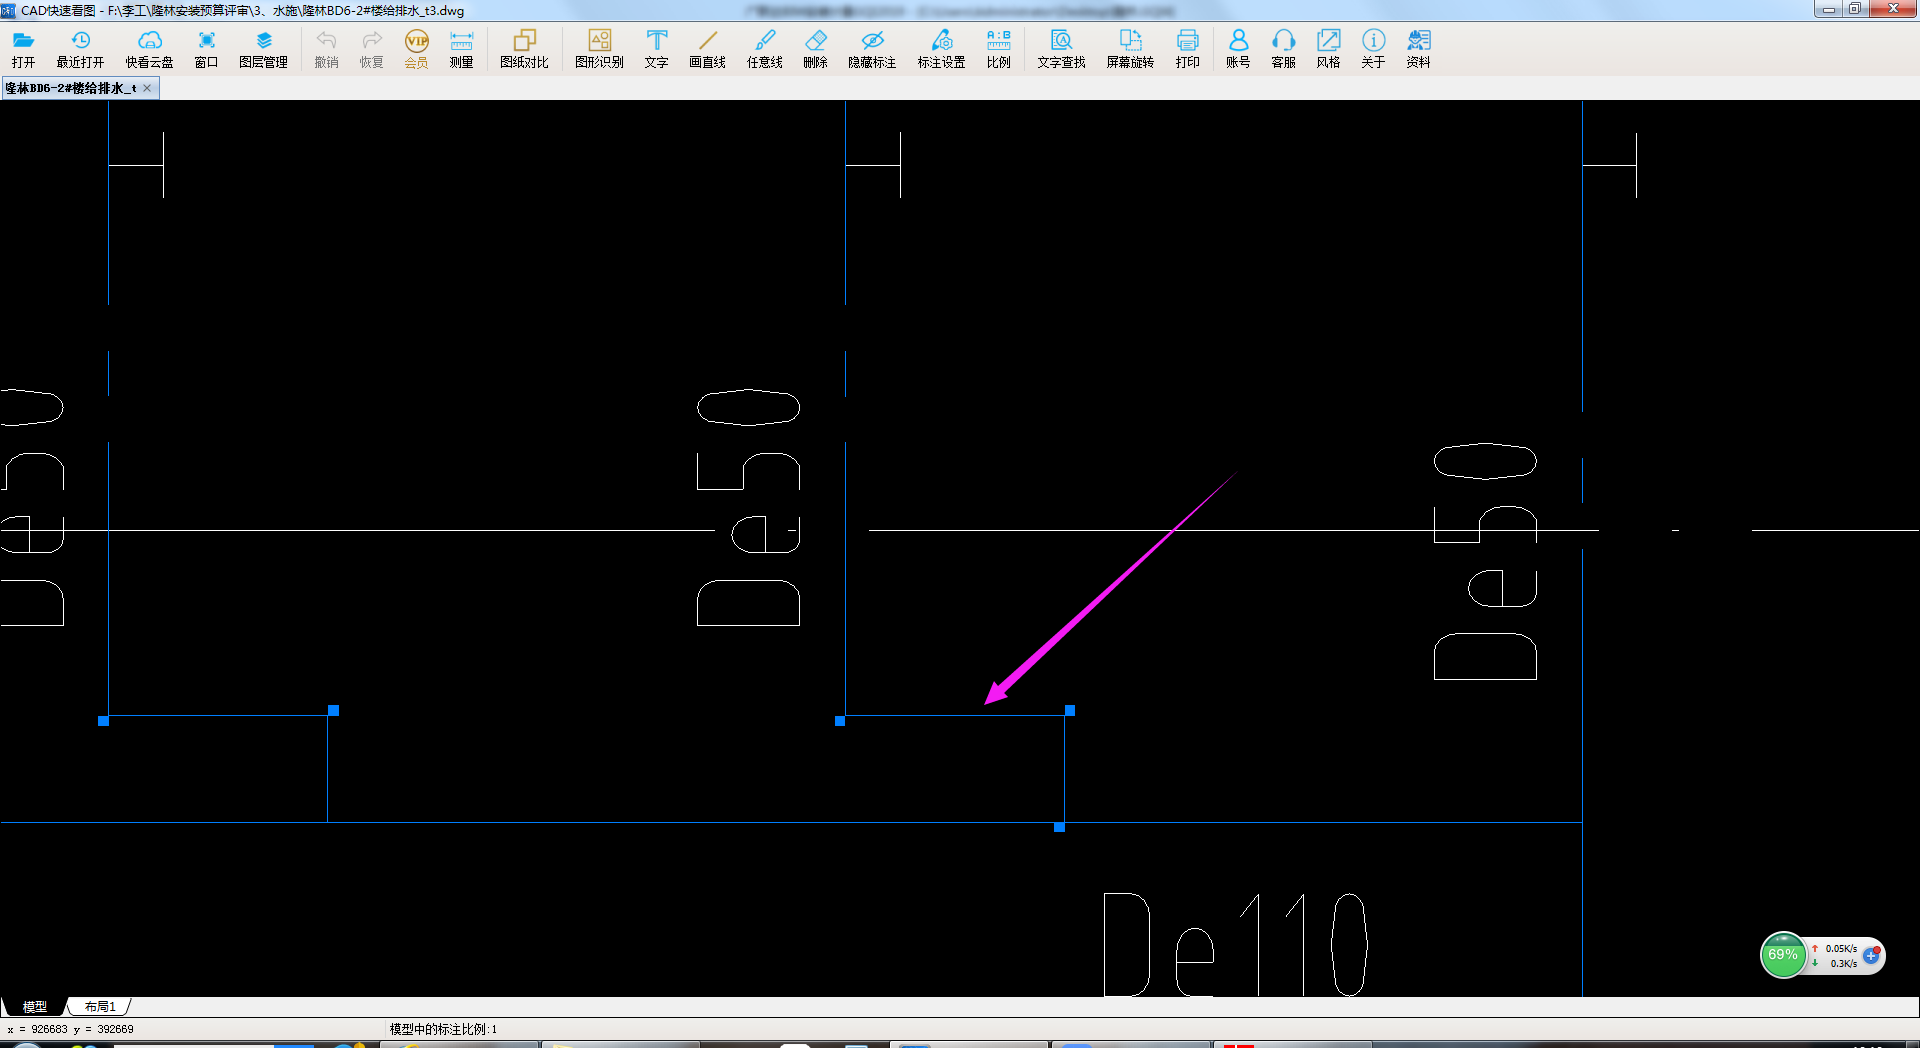This screenshot has width=1920, height=1048.
Task: Open the 账号 account icon
Action: (1238, 49)
